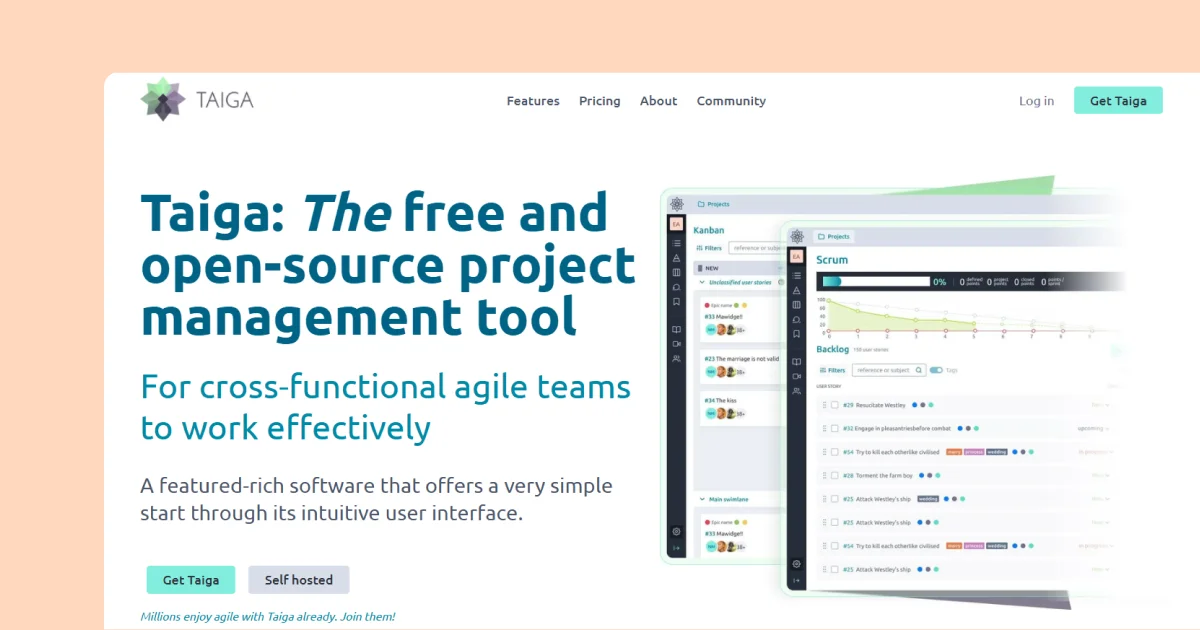The image size is (1200, 630).
Task: Click logout arrow icon in Kanban sidebar
Action: pos(676,548)
